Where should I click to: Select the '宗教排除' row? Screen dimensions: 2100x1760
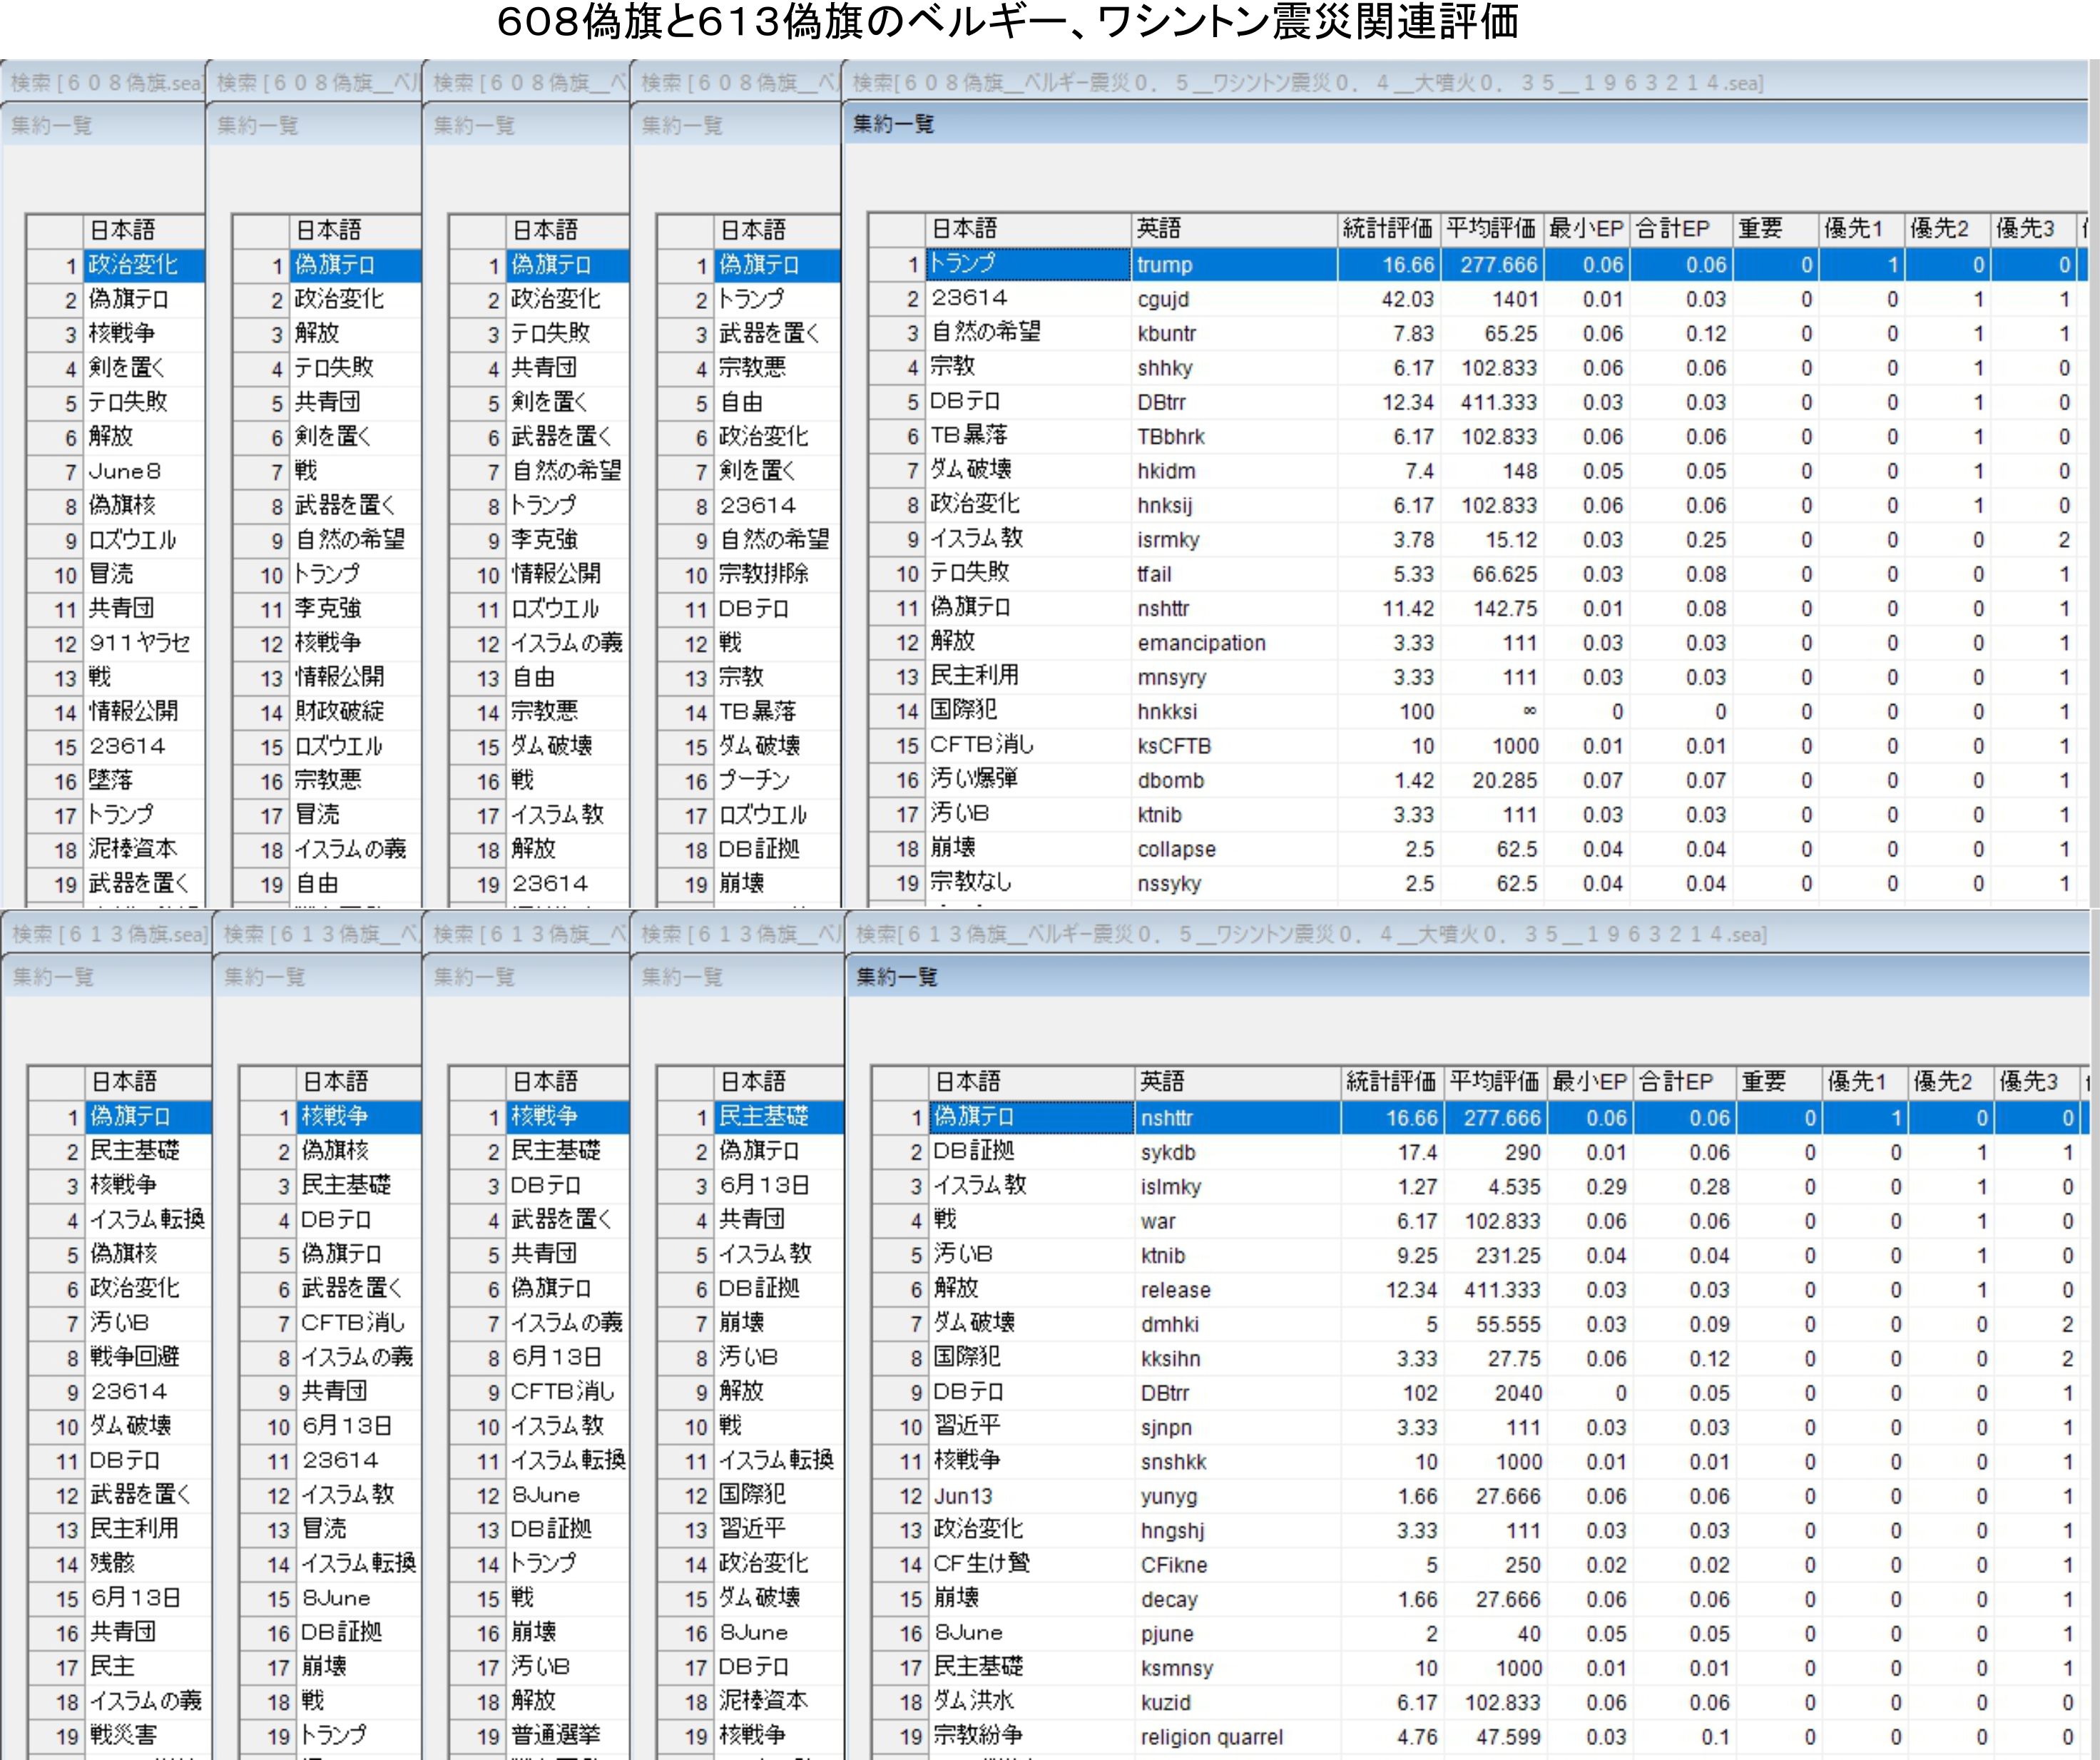tap(749, 574)
